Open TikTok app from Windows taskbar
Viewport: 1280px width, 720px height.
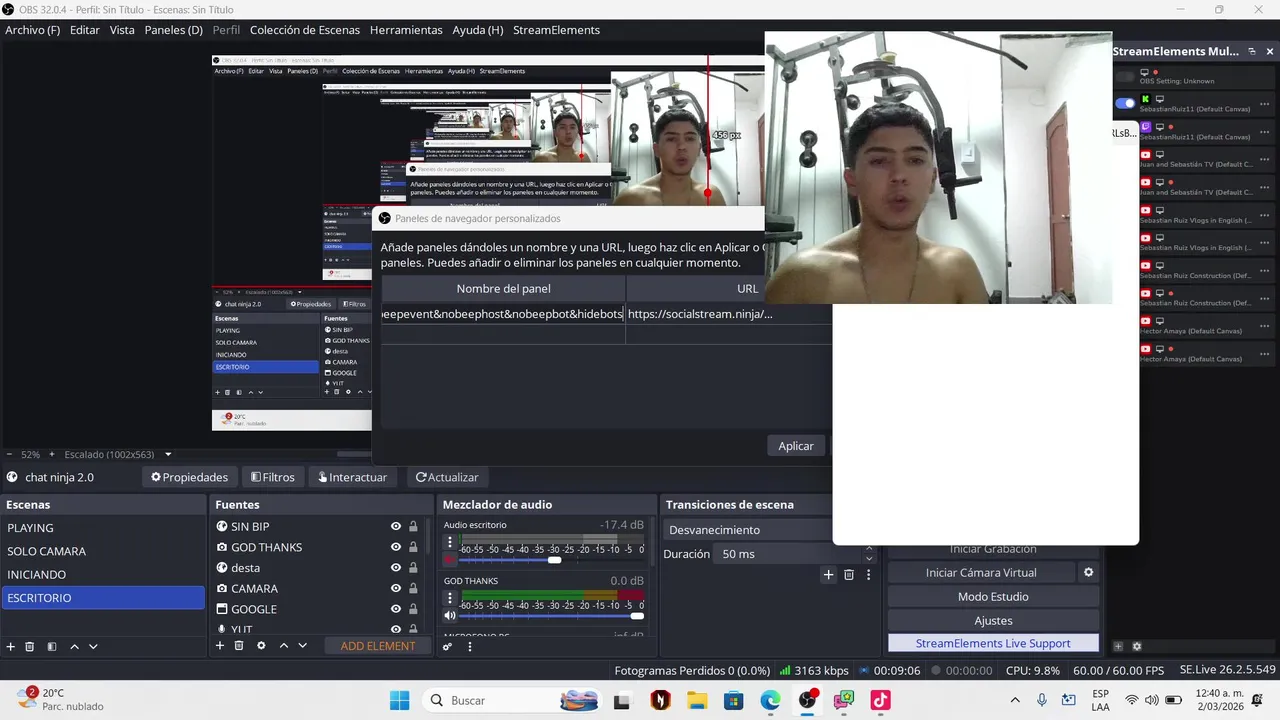(x=880, y=701)
